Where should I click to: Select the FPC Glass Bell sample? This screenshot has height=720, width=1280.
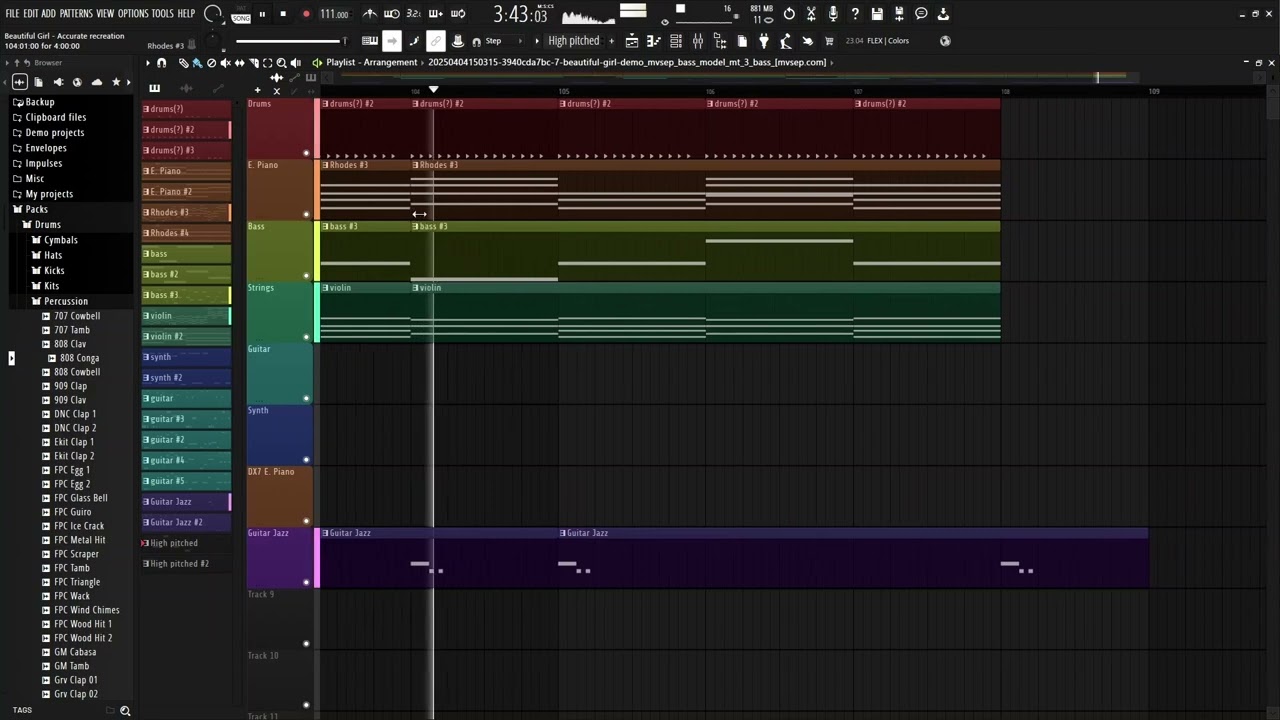(x=81, y=498)
